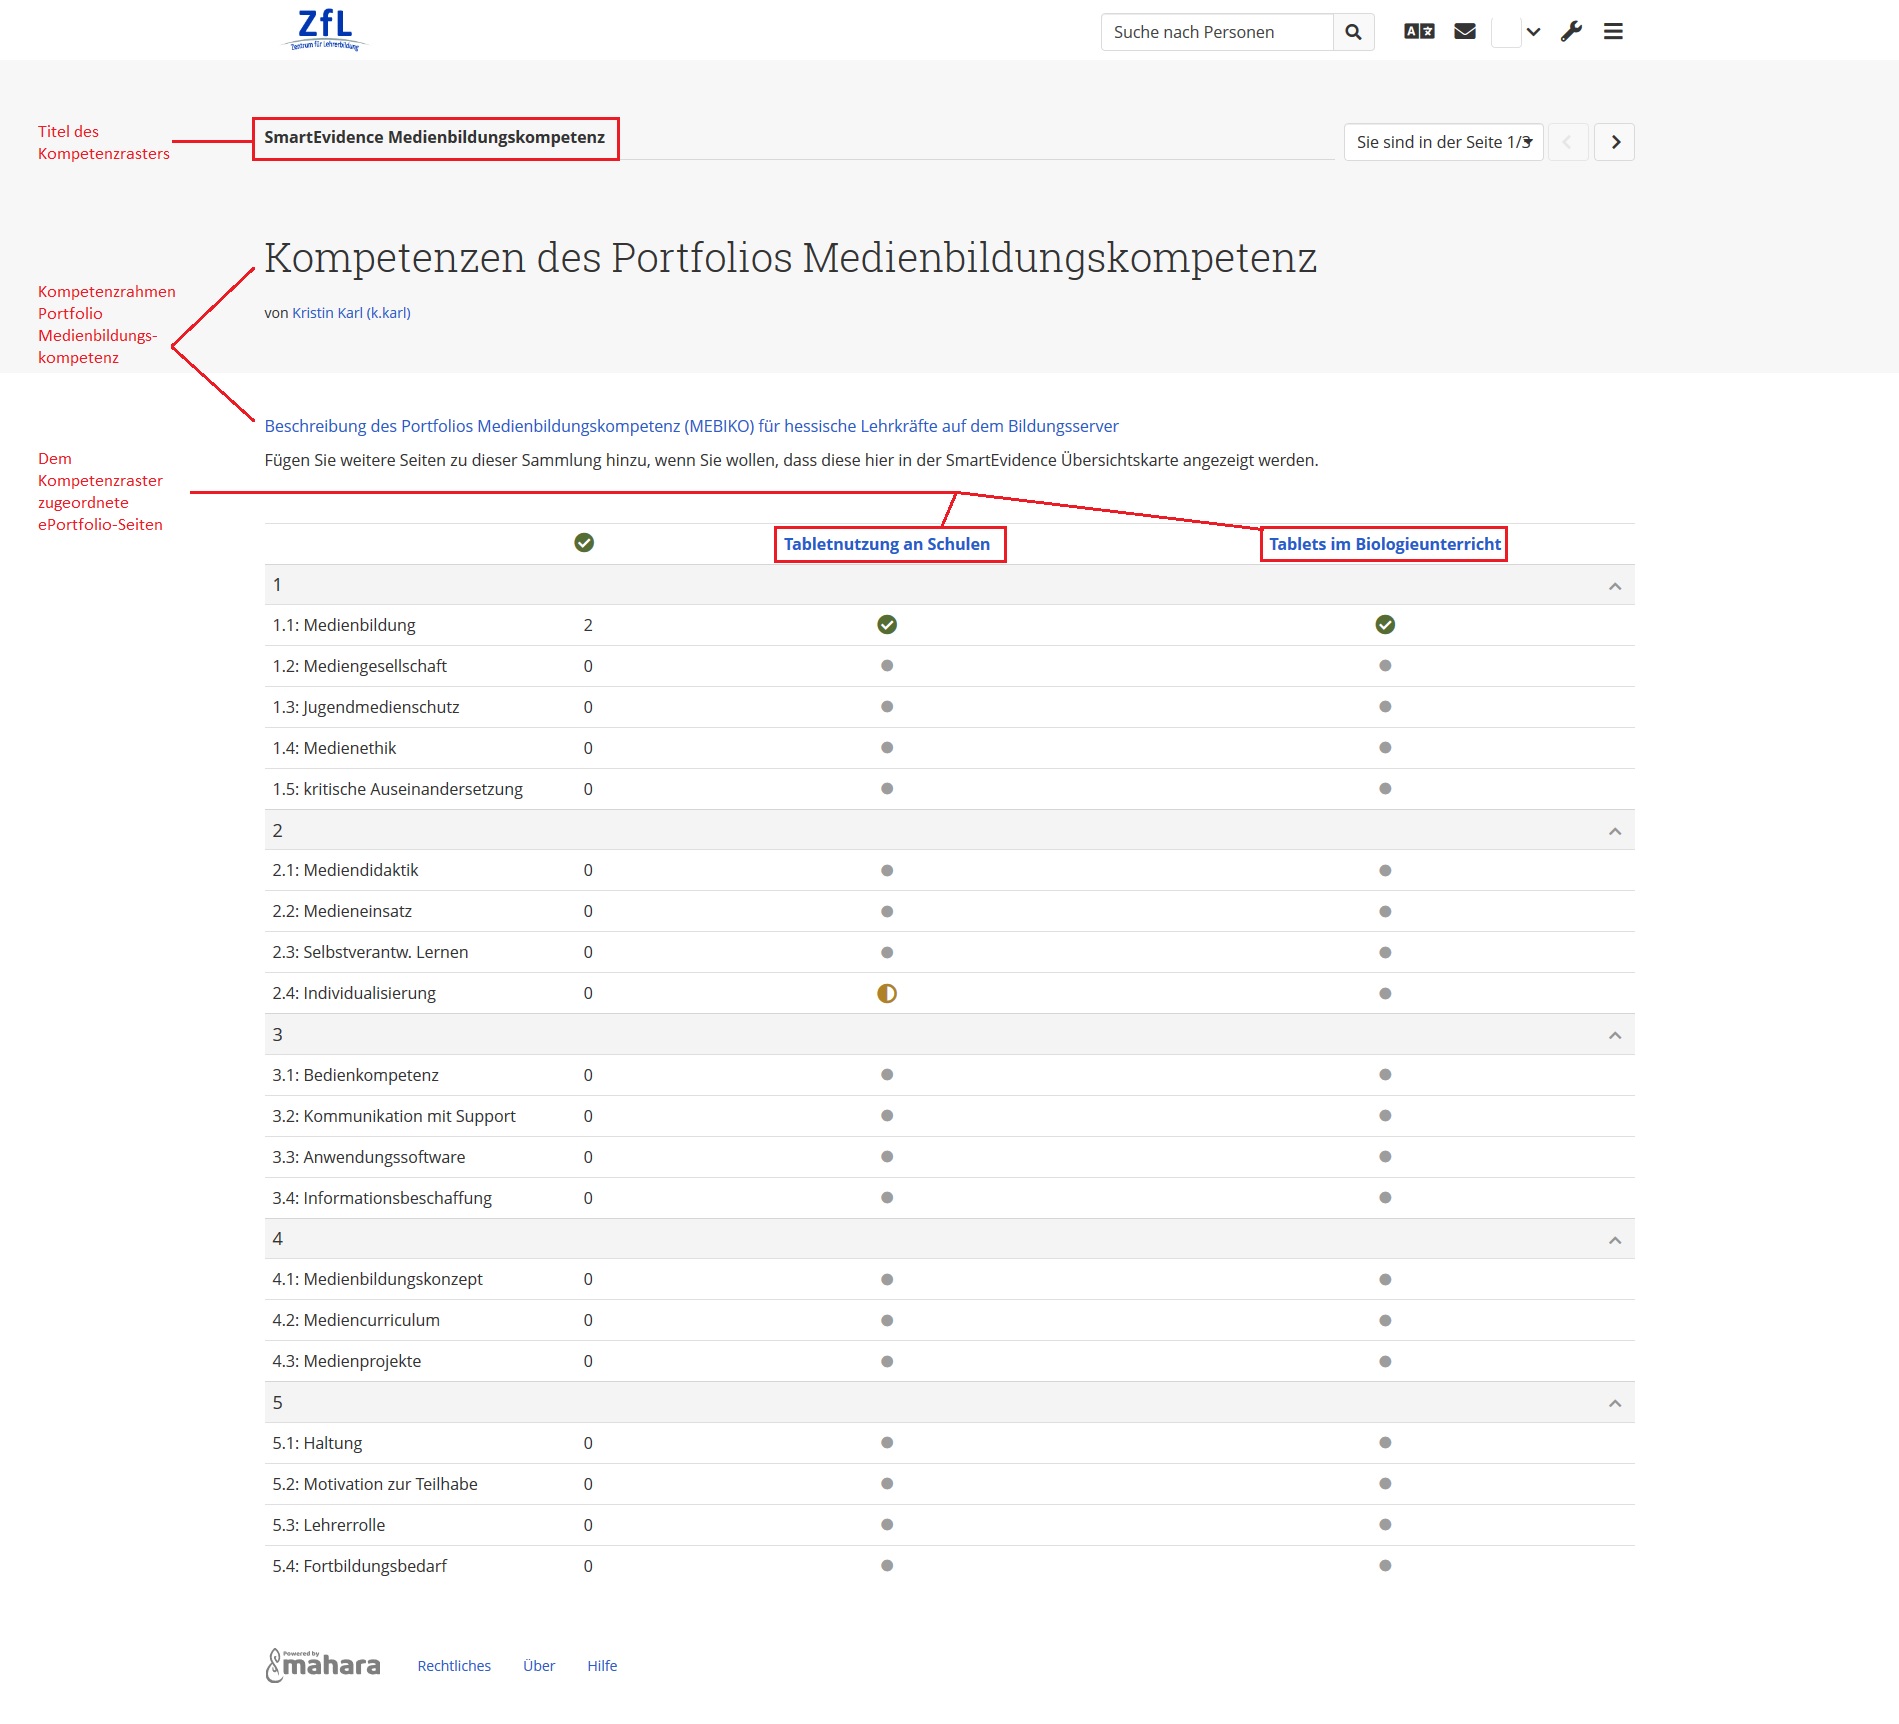Screen dimensions: 1899x1724
Task: Open Tabletnutzung an Schulen page
Action: click(x=887, y=544)
